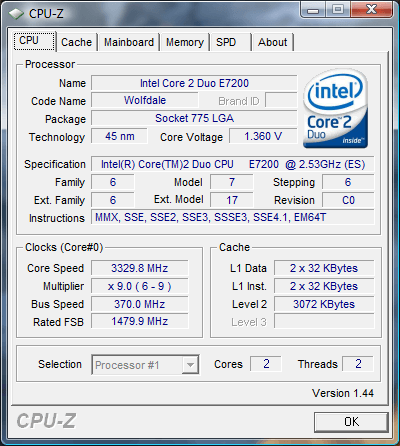Image resolution: width=400 pixels, height=446 pixels.
Task: Click the greyed Level 3 label
Action: pyautogui.click(x=249, y=322)
